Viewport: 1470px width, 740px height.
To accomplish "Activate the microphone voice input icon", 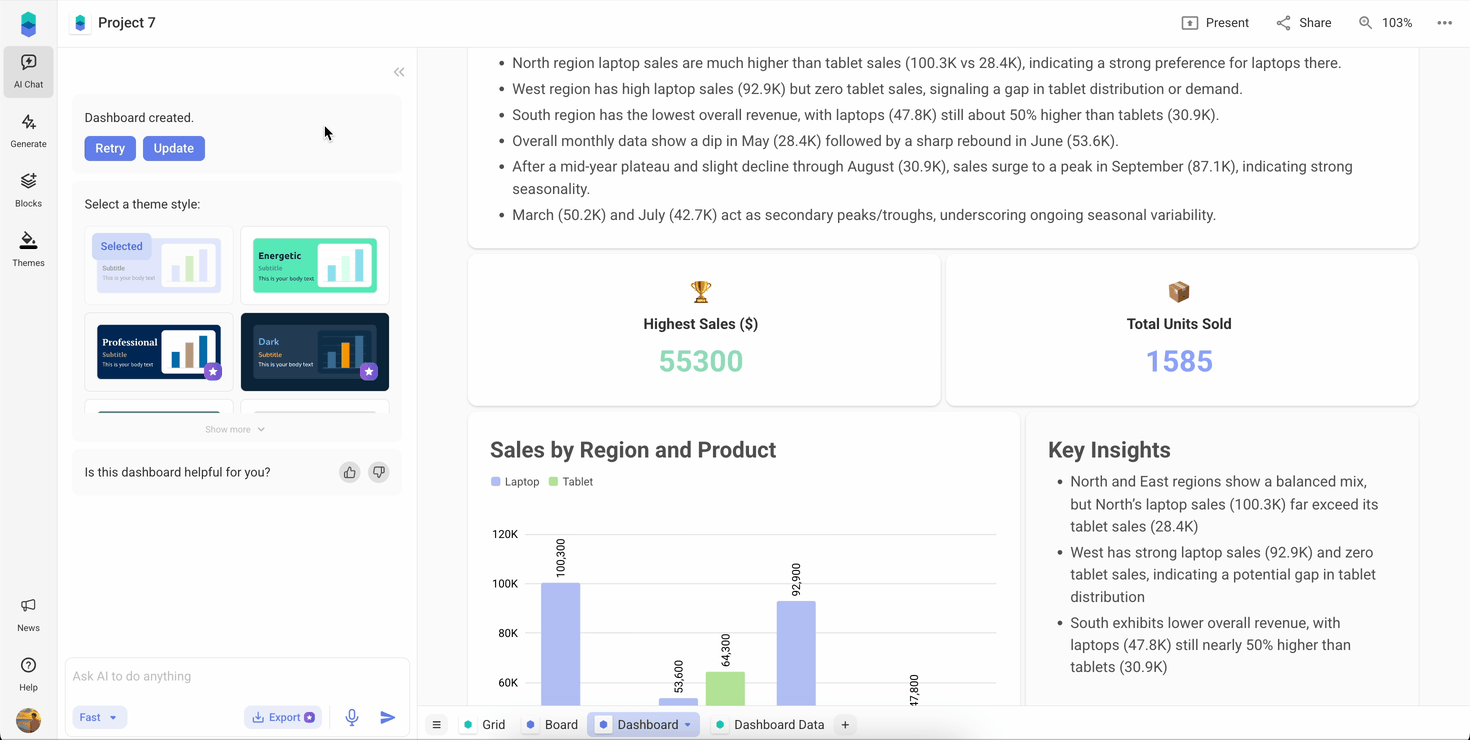I will pos(351,717).
